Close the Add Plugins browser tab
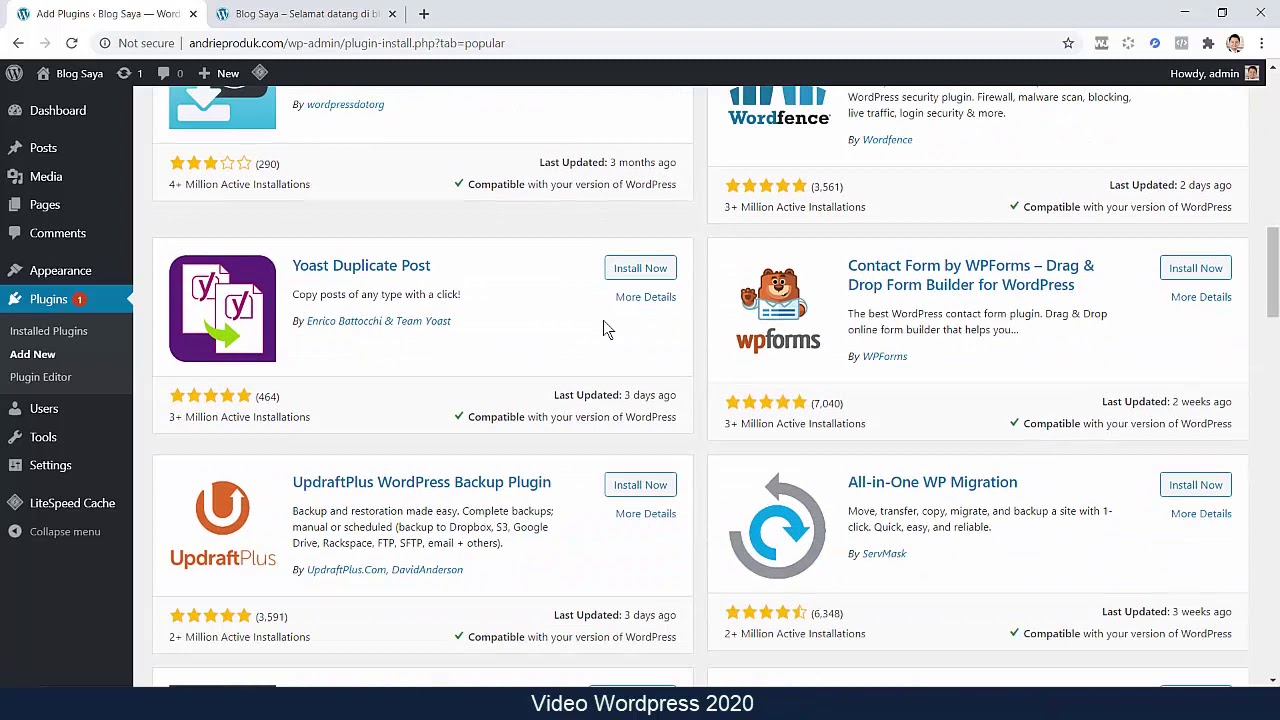 point(193,14)
